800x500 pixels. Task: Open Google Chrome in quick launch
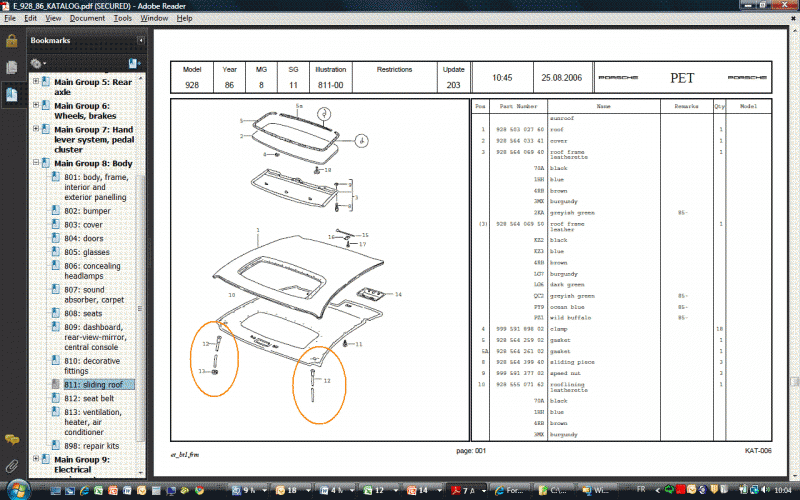click(199, 491)
